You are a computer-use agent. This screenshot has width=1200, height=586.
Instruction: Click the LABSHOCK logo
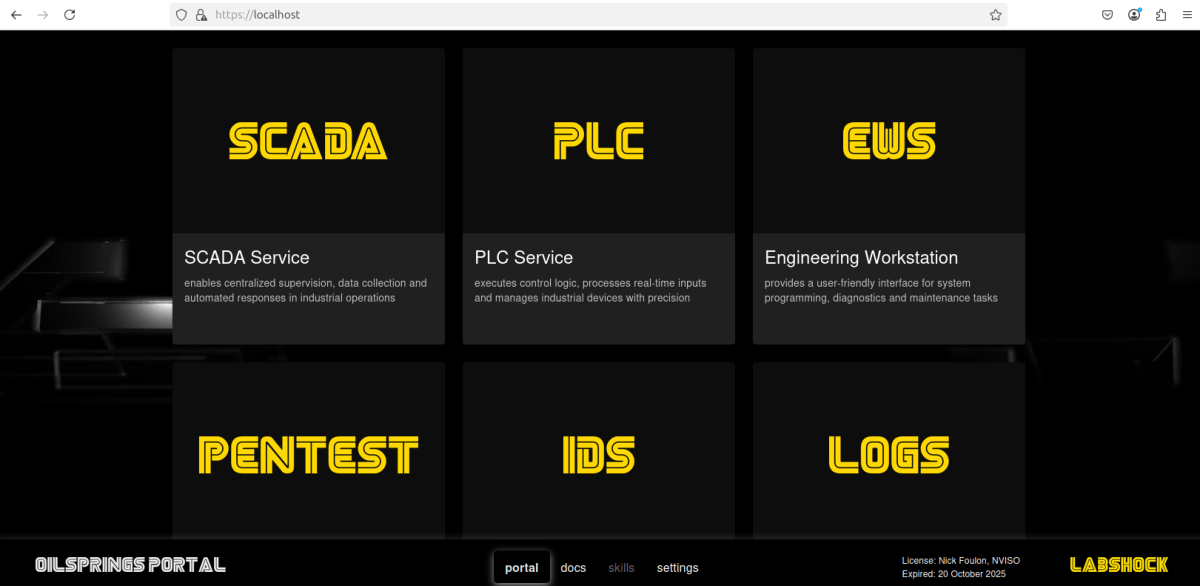coord(1119,565)
